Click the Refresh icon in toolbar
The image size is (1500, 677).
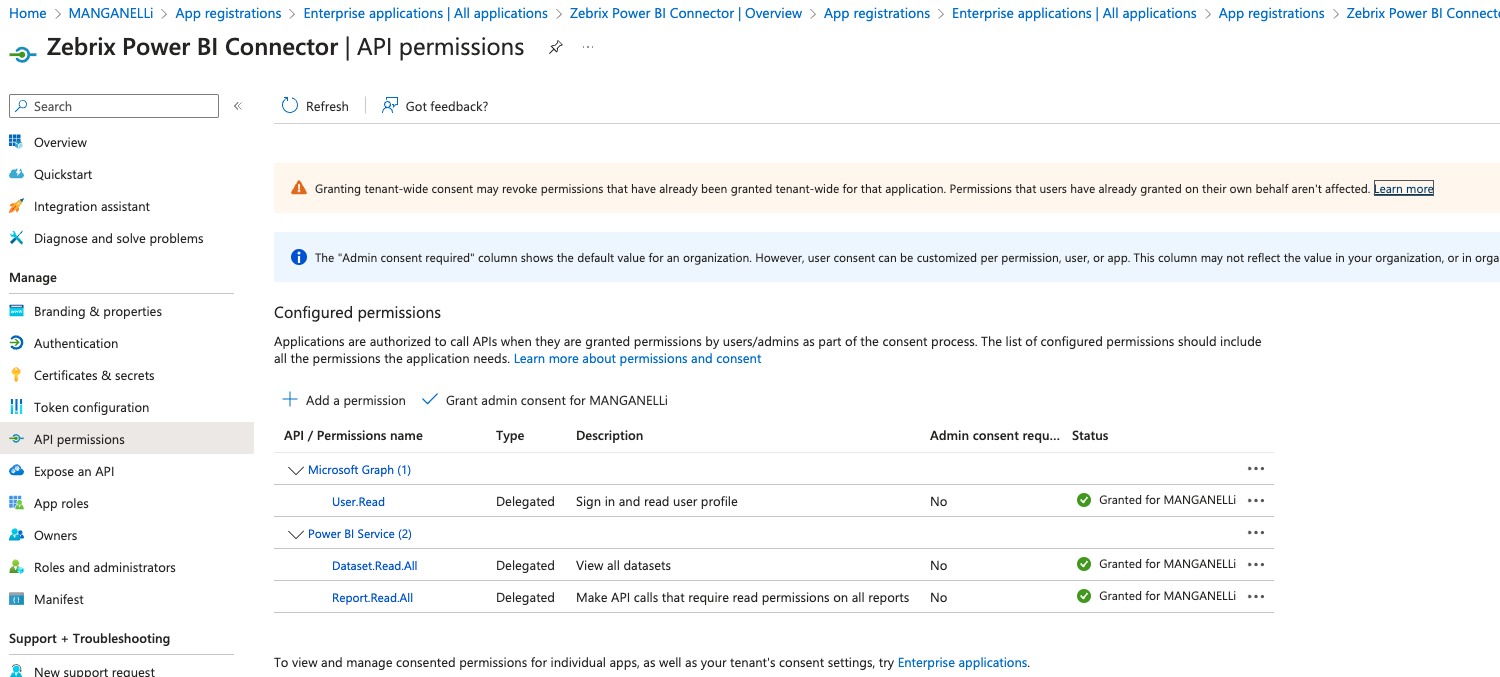290,106
